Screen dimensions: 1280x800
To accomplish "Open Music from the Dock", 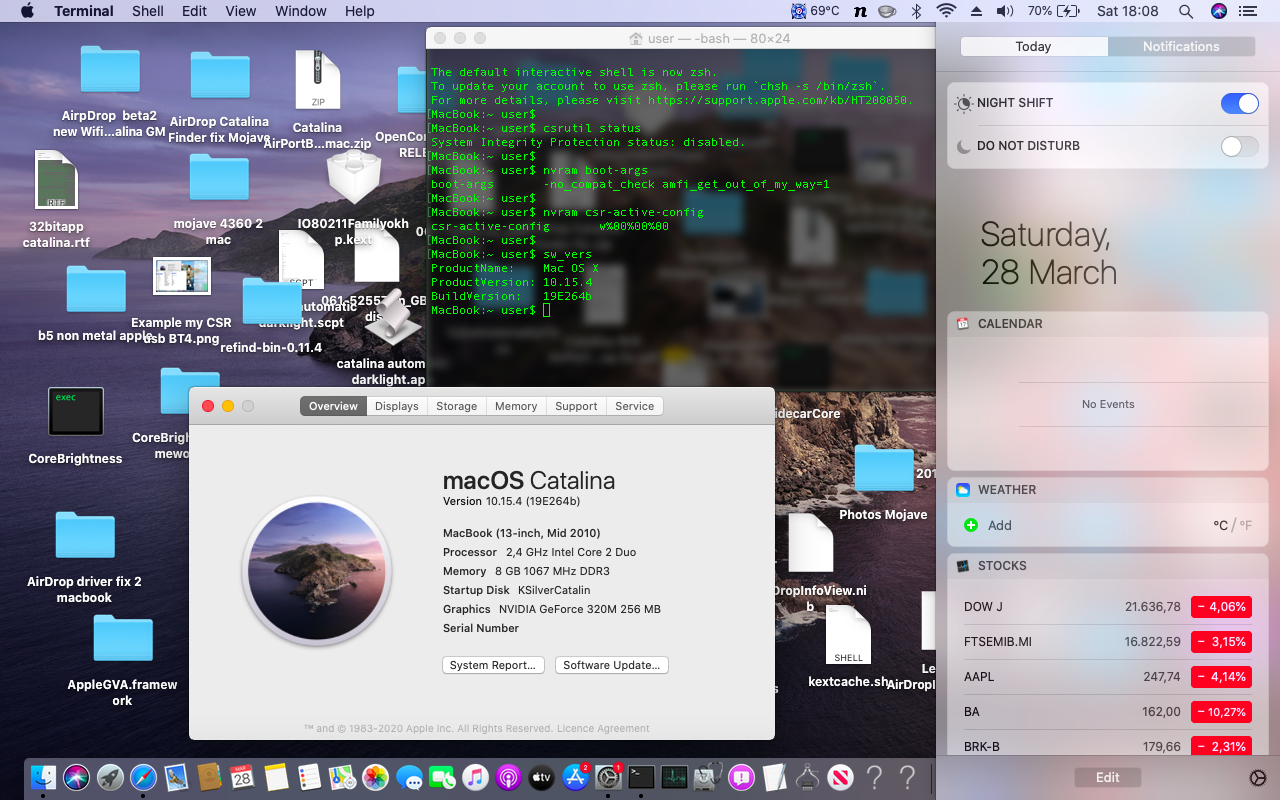I will pyautogui.click(x=475, y=777).
